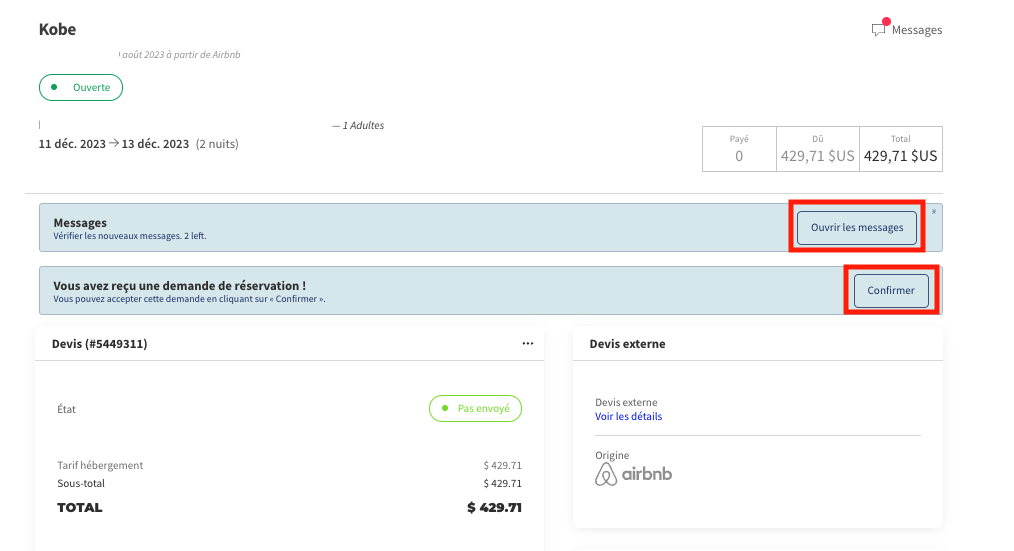Click the Messages label in page header
This screenshot has width=1014, height=551.
(916, 30)
